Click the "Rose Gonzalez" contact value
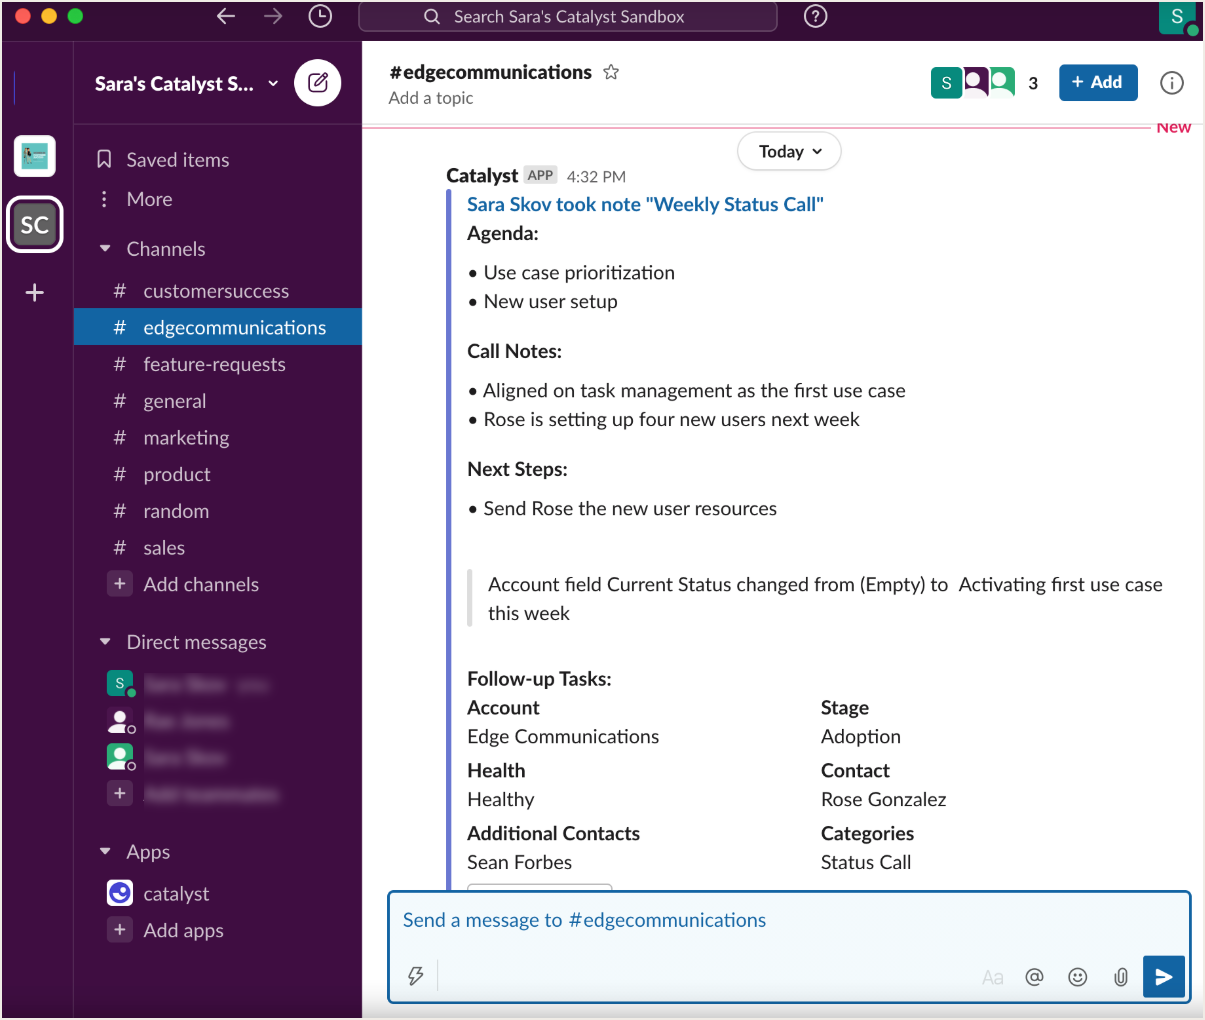1205x1020 pixels. (884, 800)
